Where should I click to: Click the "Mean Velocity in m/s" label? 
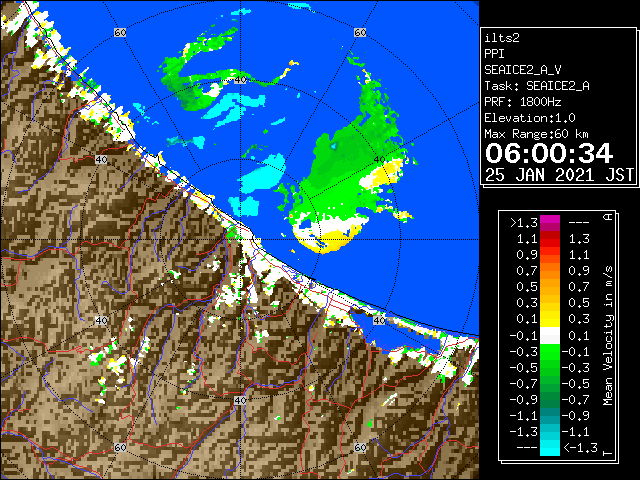click(x=608, y=336)
